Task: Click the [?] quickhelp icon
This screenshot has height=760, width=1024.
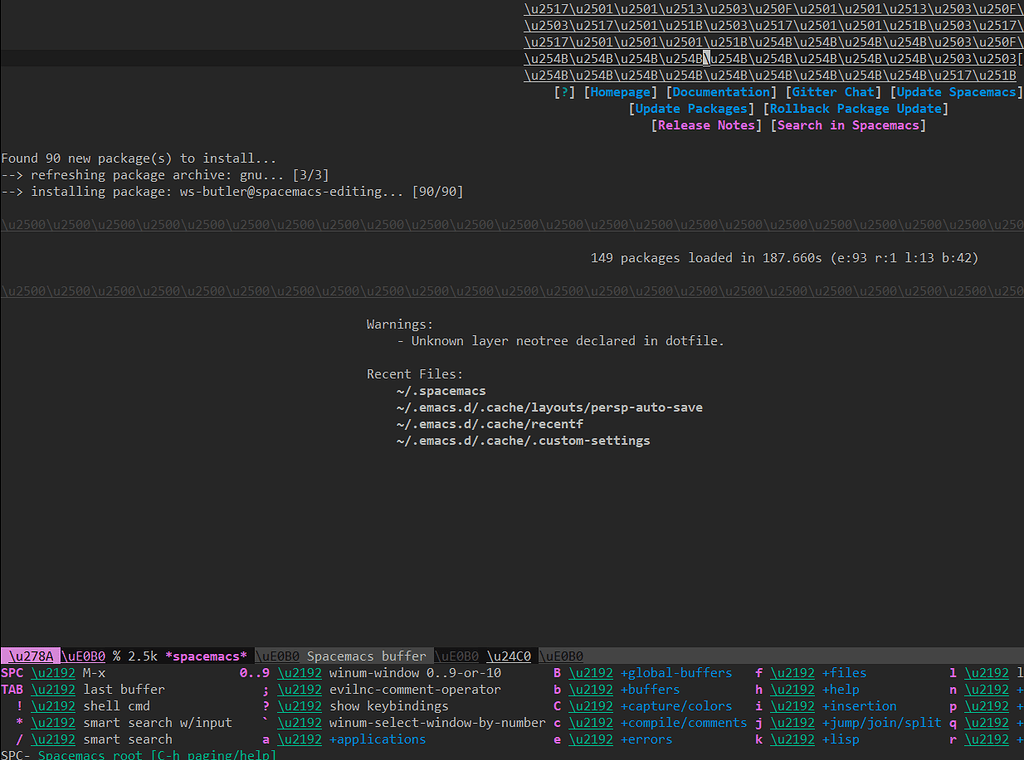Action: pos(563,91)
